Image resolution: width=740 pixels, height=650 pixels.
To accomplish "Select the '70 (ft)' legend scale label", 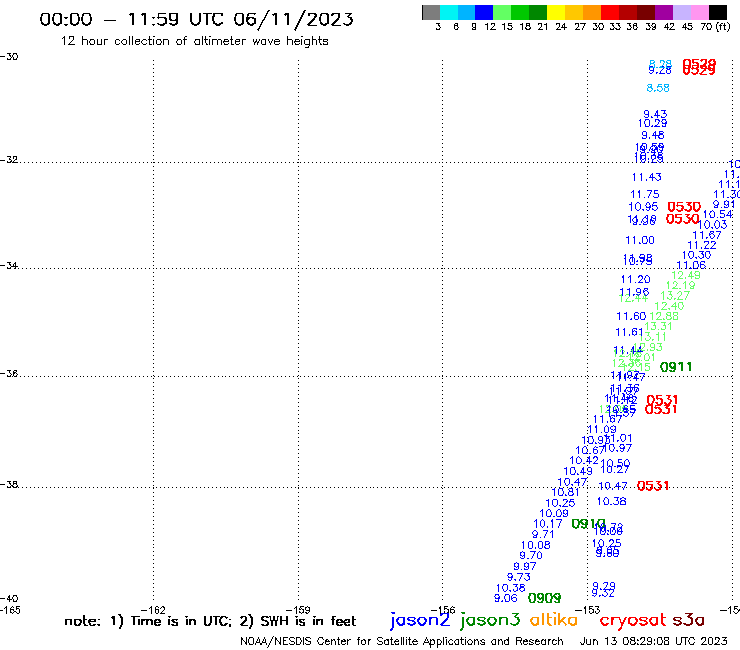I will (715, 27).
